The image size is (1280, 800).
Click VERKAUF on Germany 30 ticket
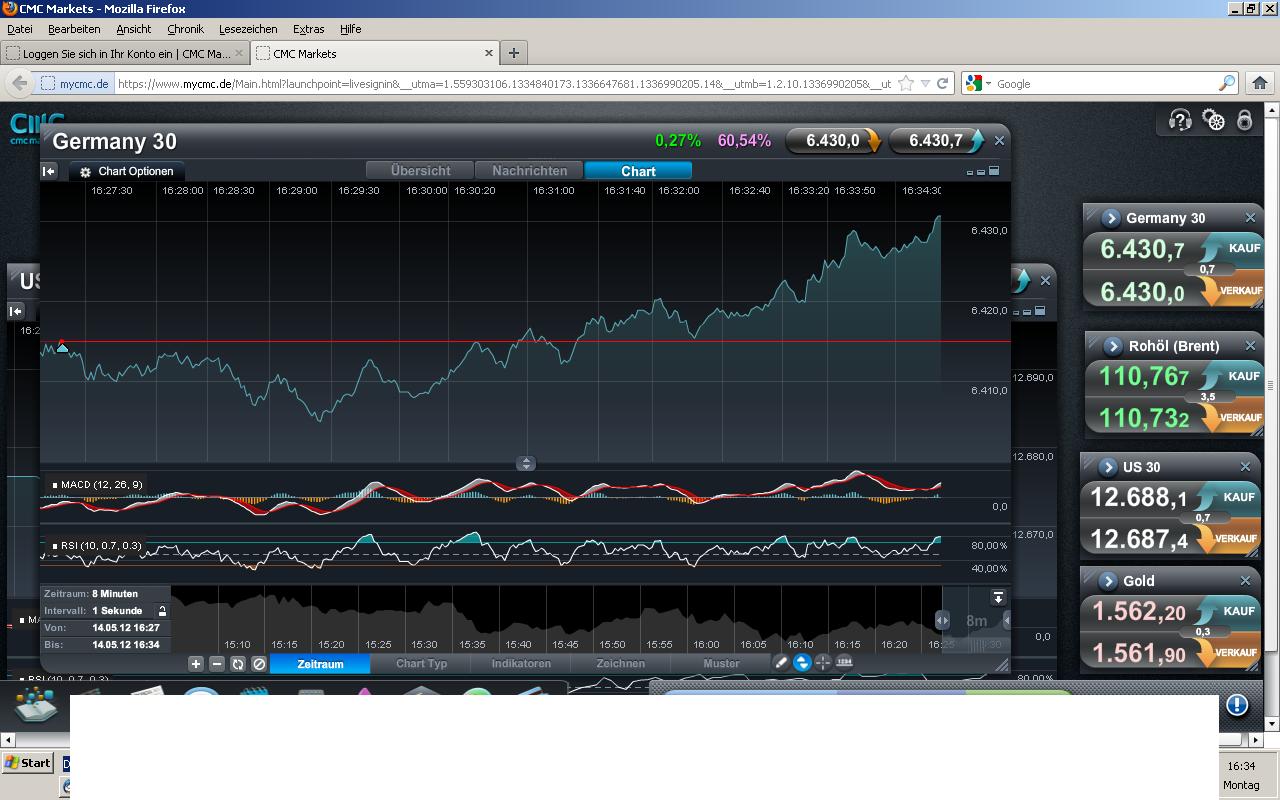(x=1231, y=291)
